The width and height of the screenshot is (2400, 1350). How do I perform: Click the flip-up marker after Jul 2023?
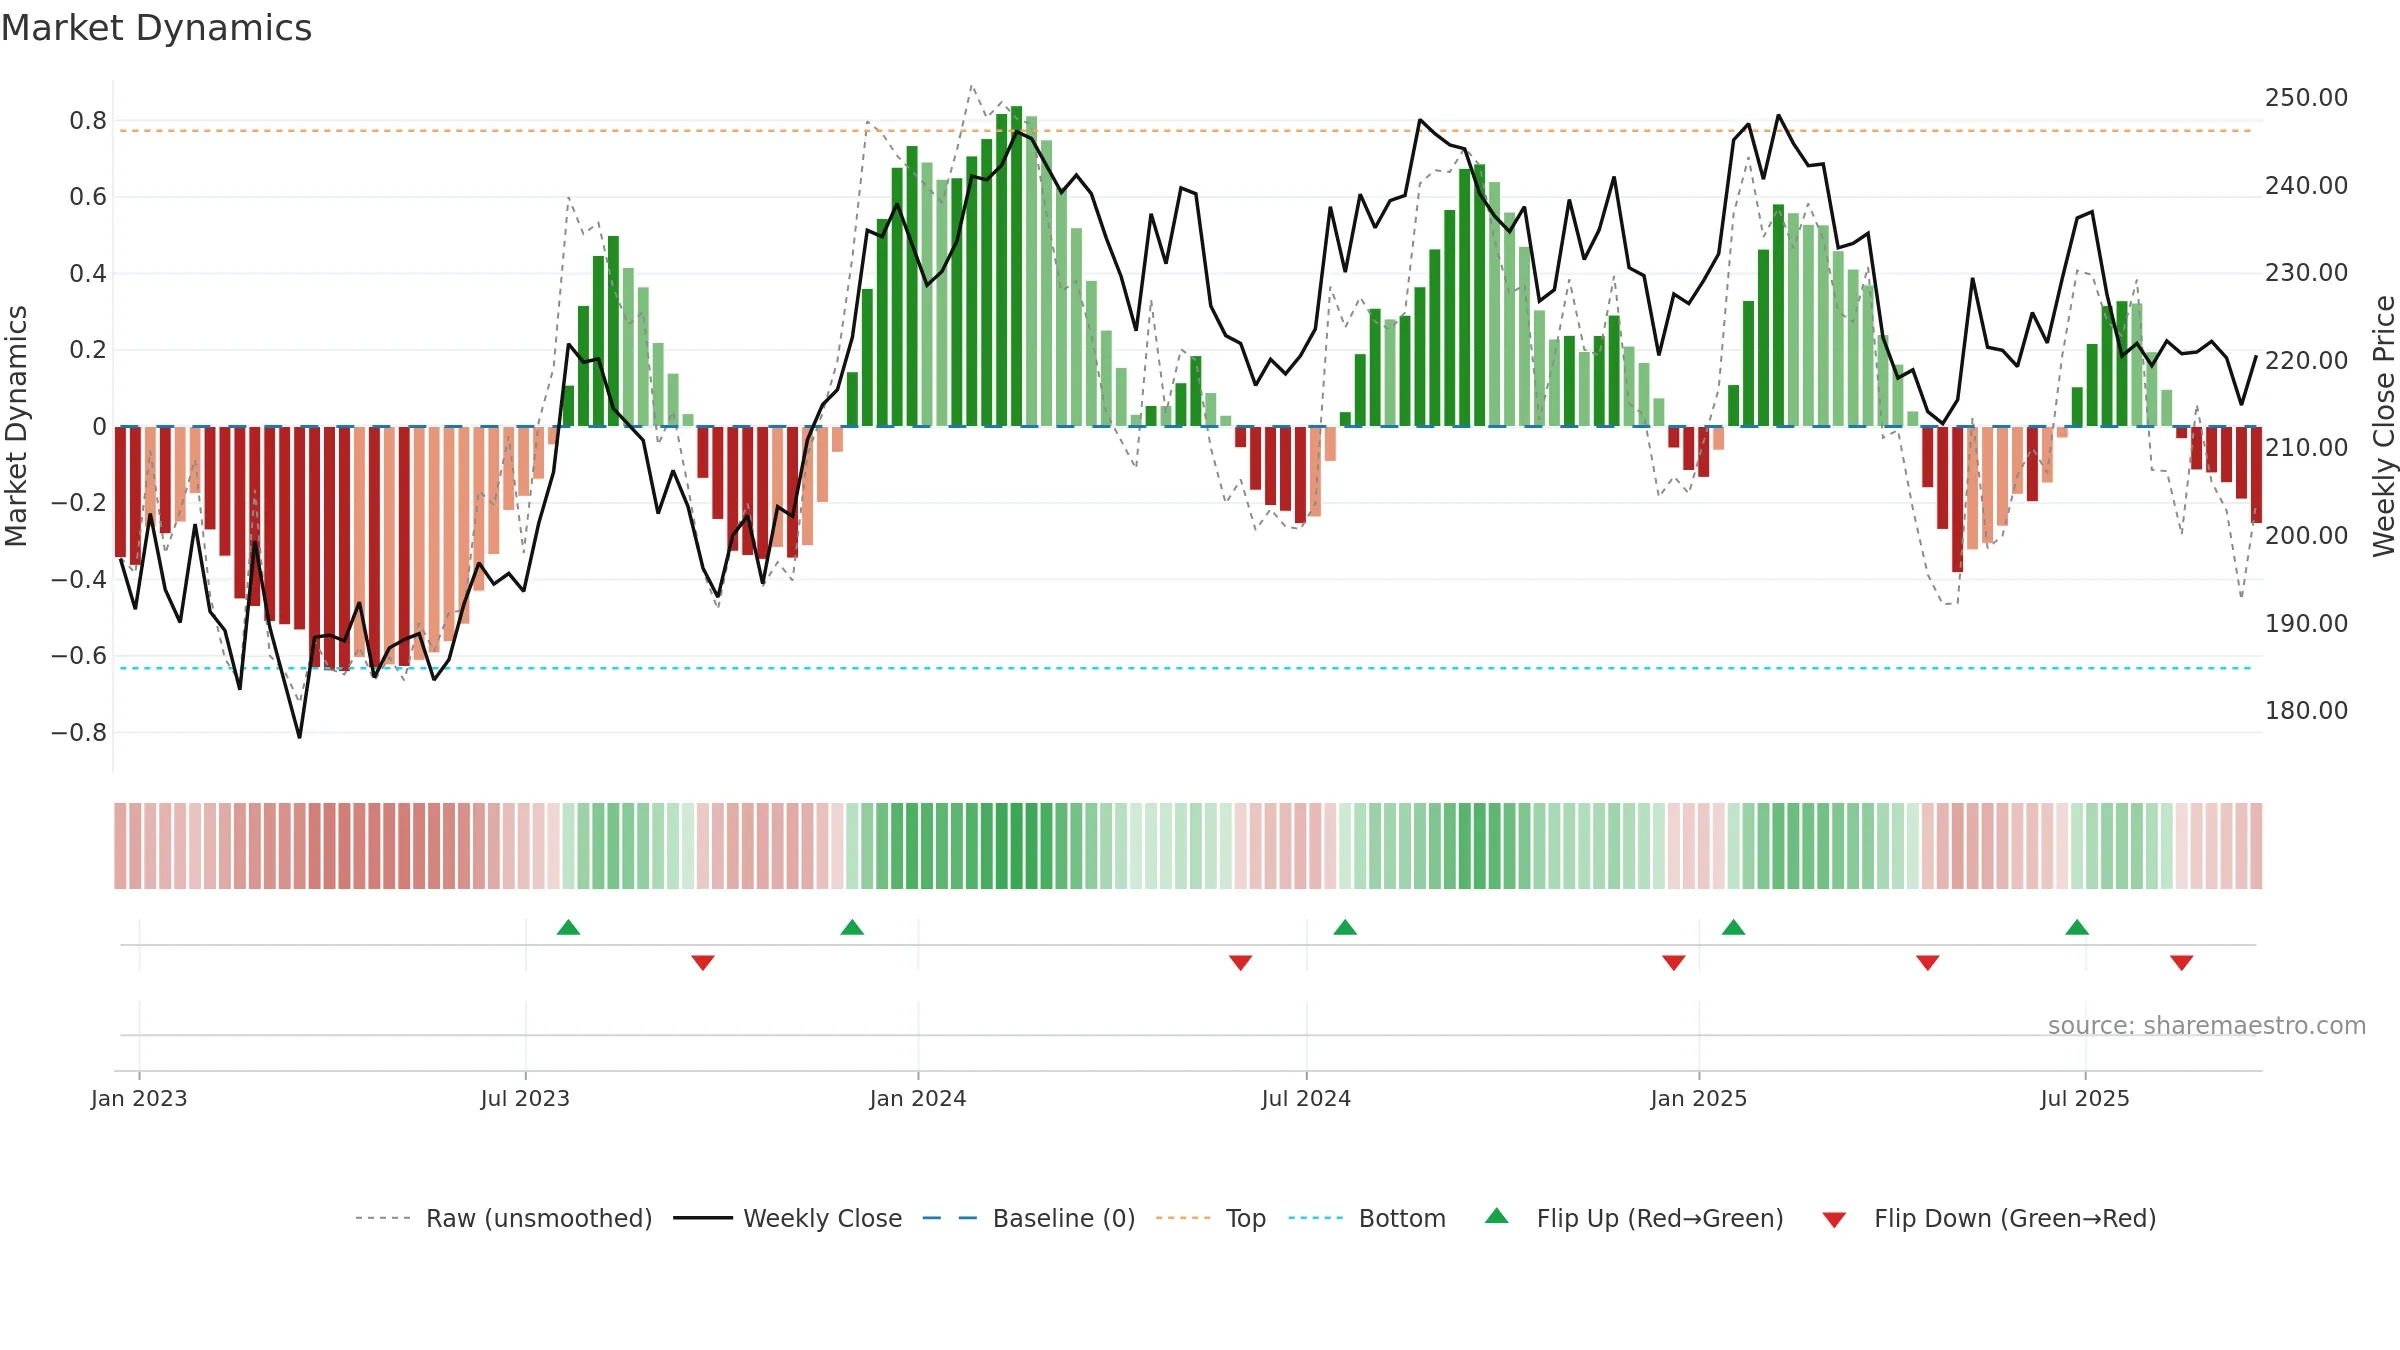[x=568, y=927]
